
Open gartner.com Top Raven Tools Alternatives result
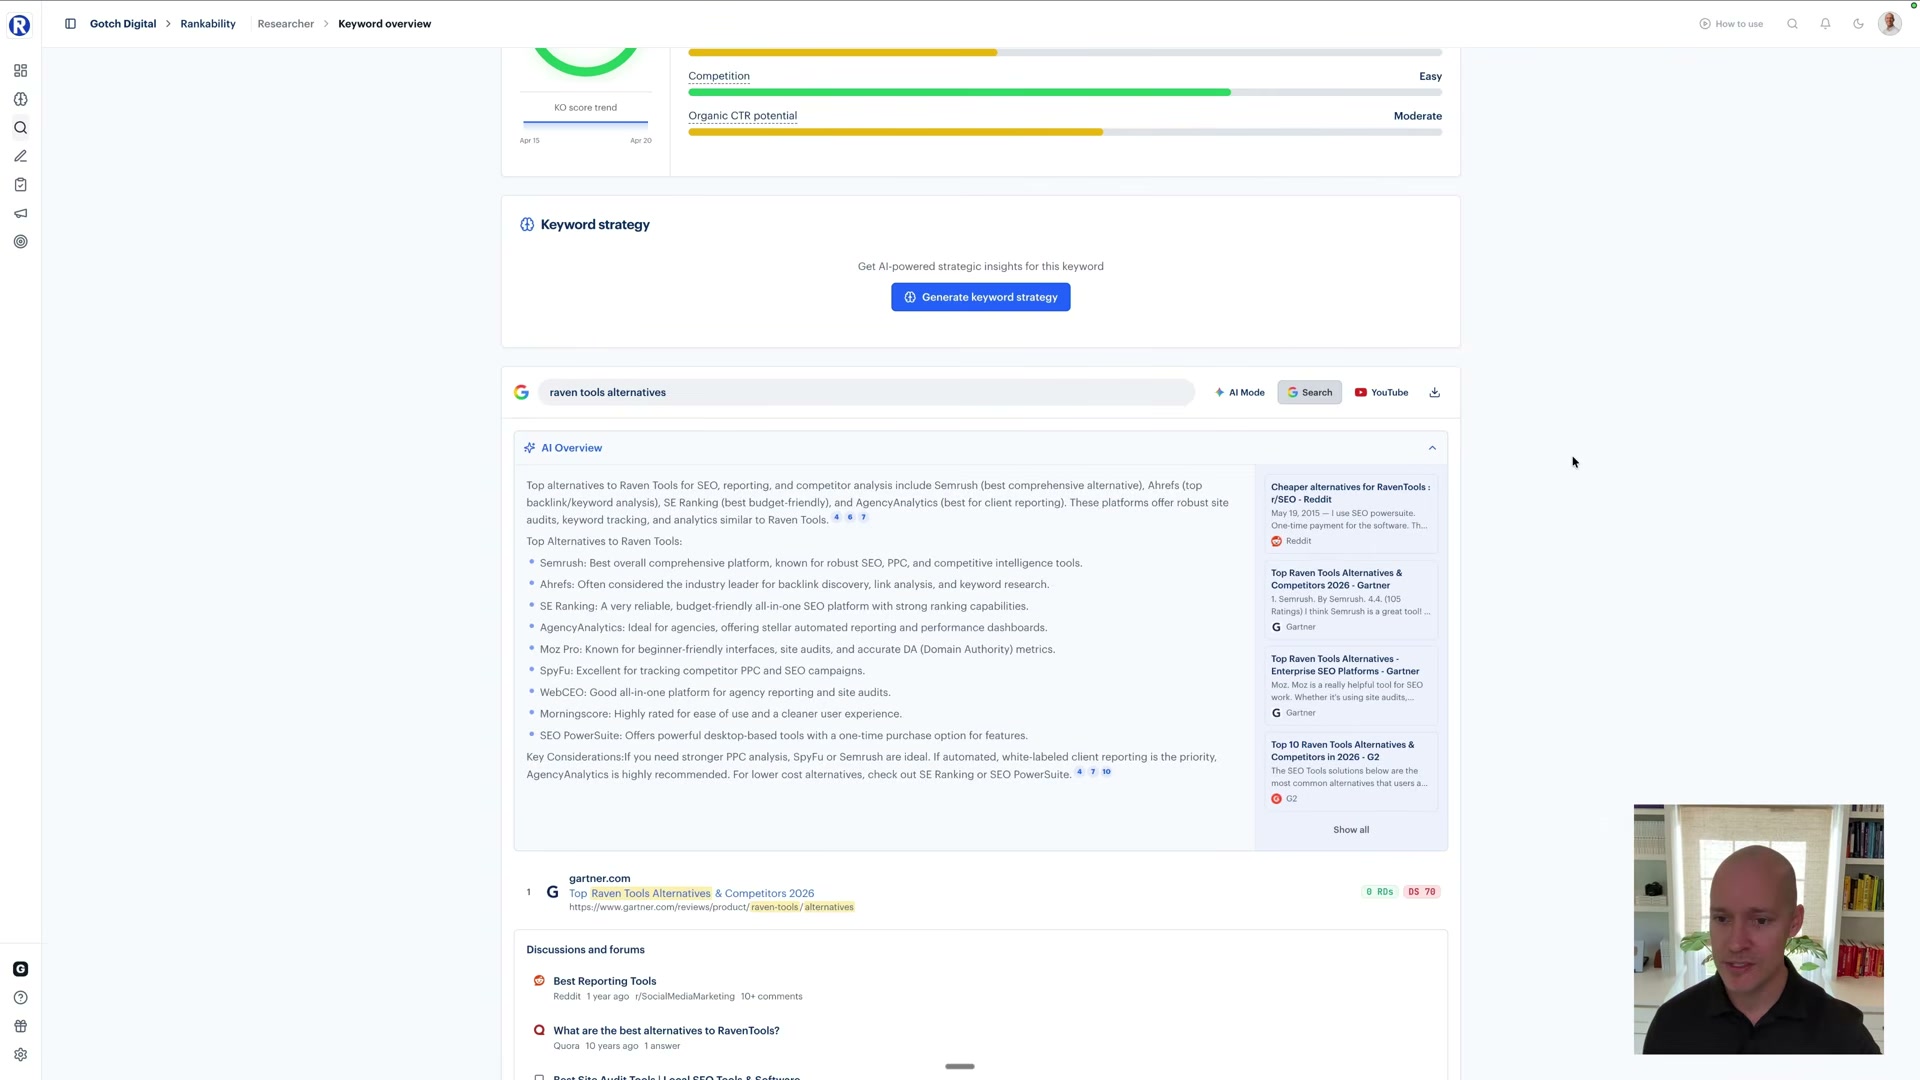click(x=691, y=894)
